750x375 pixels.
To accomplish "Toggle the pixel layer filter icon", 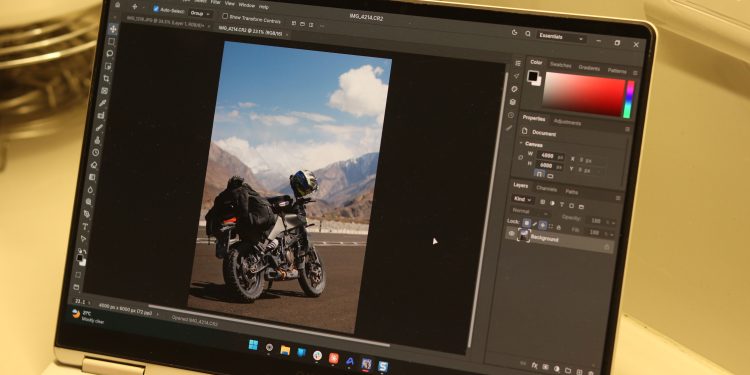I will pyautogui.click(x=542, y=202).
